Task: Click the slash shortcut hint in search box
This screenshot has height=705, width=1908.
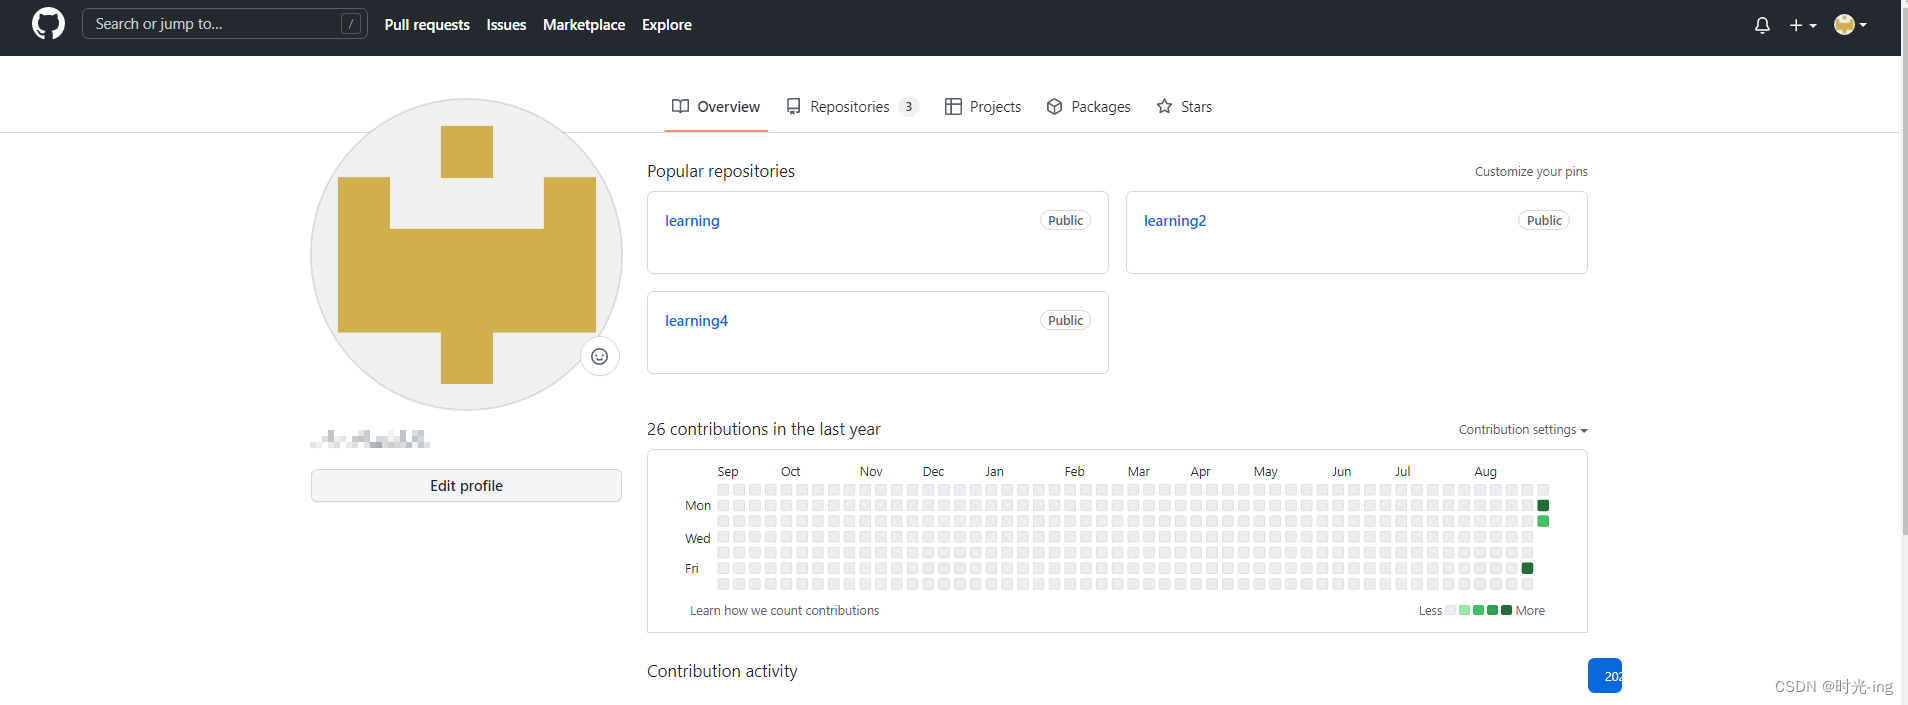Action: [351, 24]
